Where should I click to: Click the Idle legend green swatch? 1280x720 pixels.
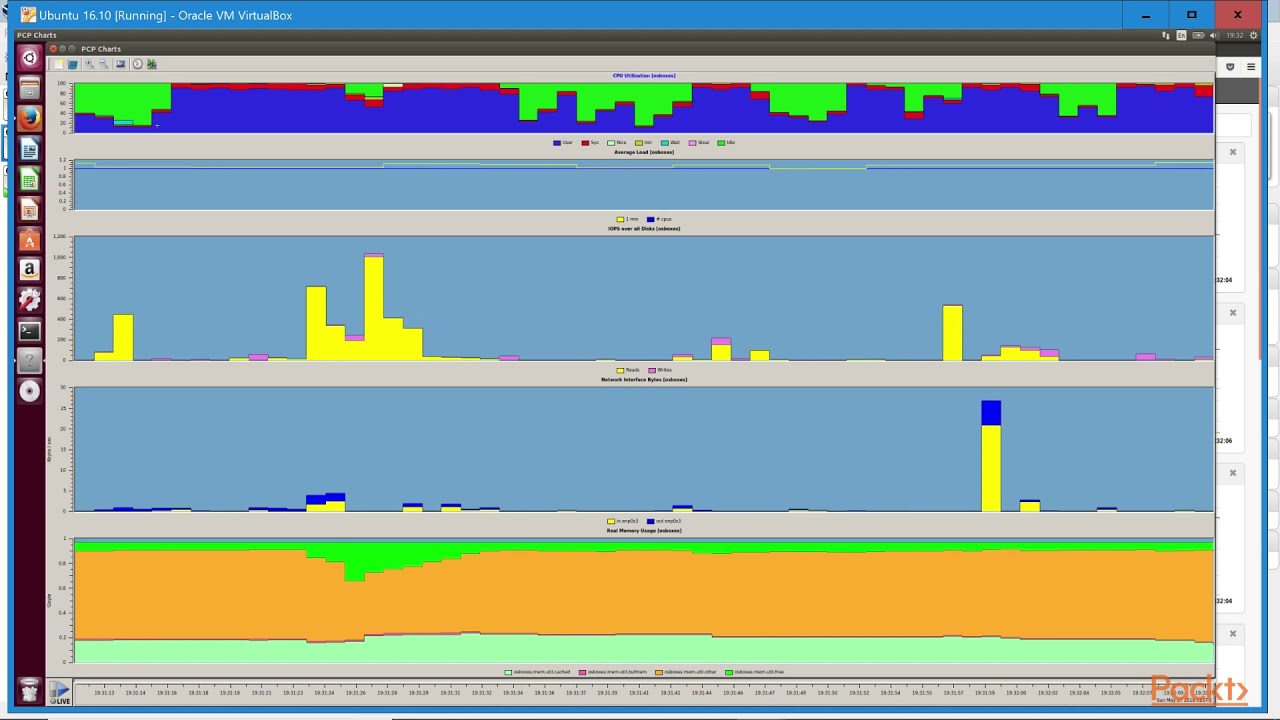coord(721,143)
